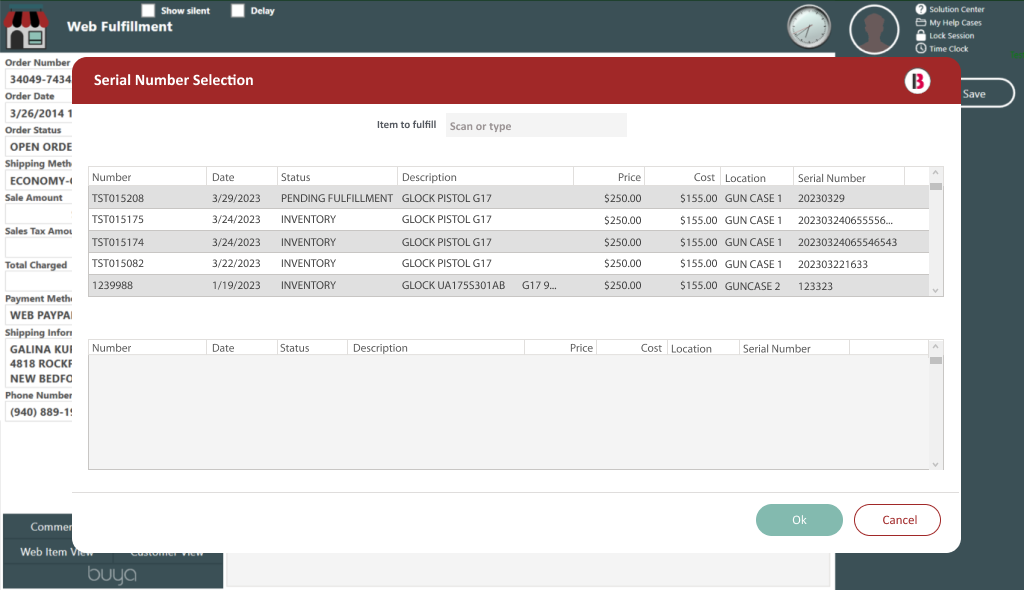Click the 1/19/2023 date cell
1024x590 pixels.
pos(236,286)
